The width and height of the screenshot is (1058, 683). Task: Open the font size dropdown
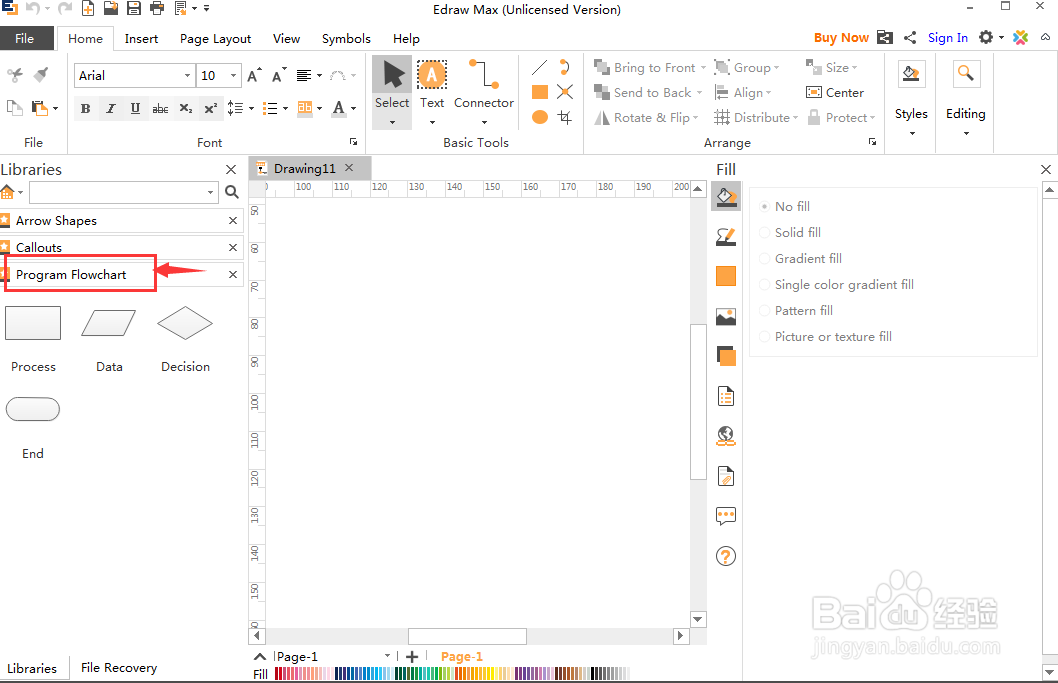click(233, 76)
